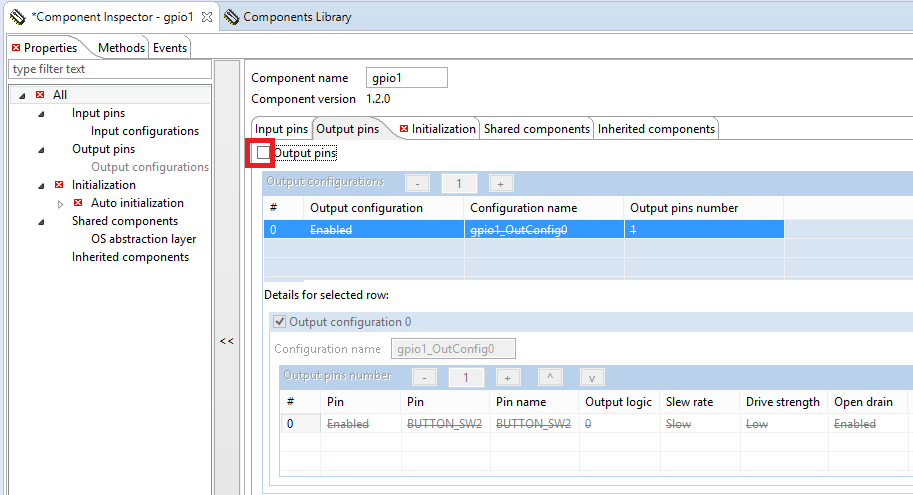Viewport: 913px width, 495px height.
Task: Click the error icon beside Auto initialization
Action: click(78, 203)
